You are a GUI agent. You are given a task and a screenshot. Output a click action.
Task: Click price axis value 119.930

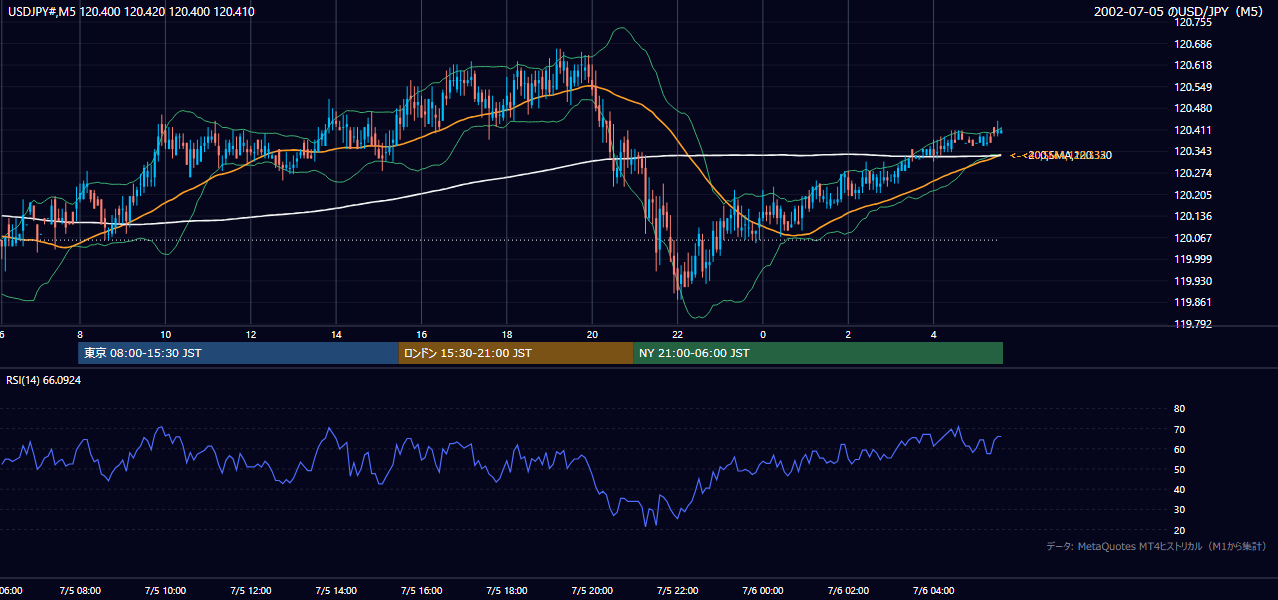pyautogui.click(x=1194, y=281)
